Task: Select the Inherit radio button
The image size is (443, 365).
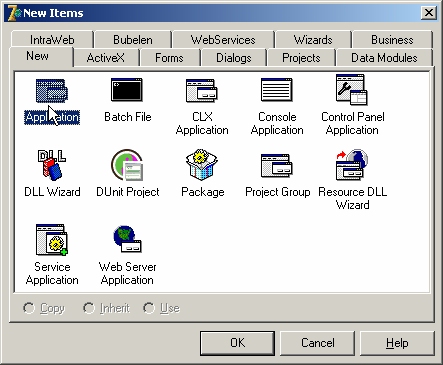Action: (x=106, y=308)
